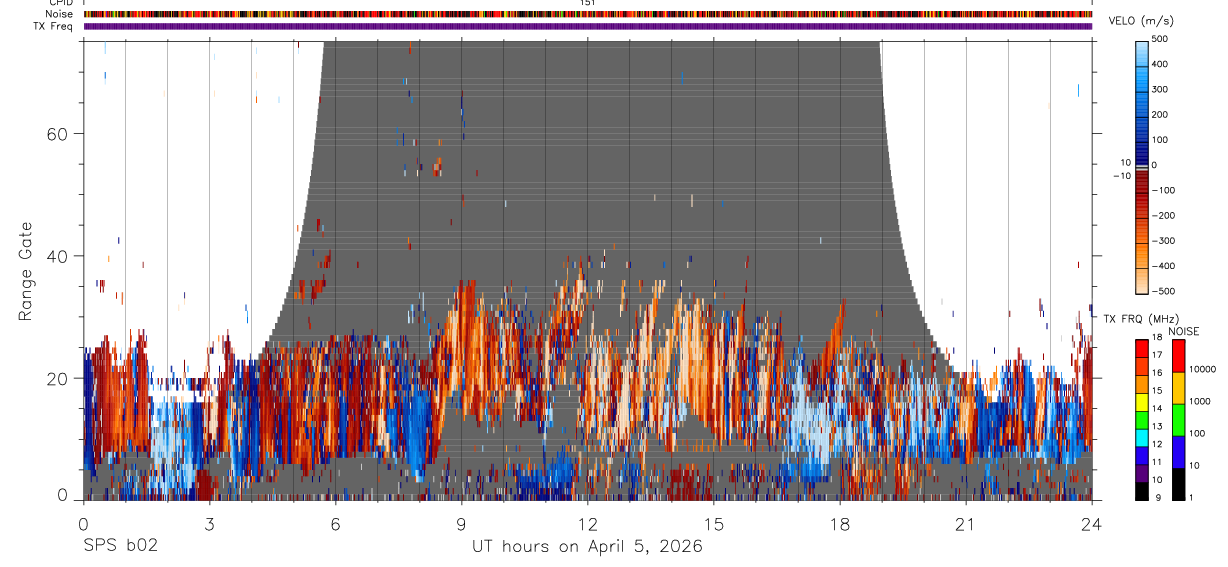This screenshot has width=1228, height=567.
Task: Select the red top segment of the NOISE scale
Action: (1178, 356)
